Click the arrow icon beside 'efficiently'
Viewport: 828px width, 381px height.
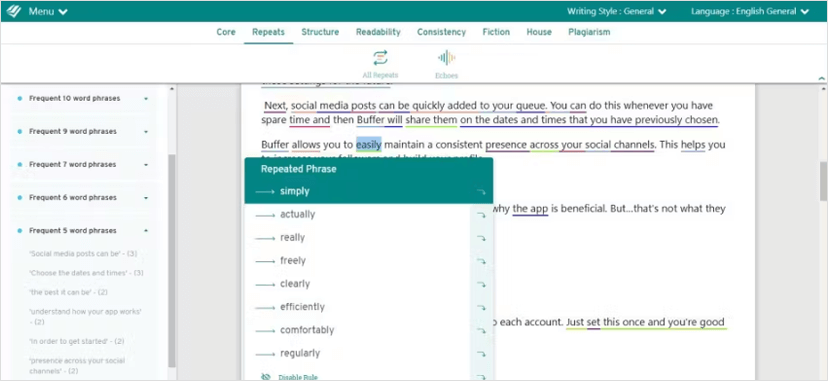point(481,308)
